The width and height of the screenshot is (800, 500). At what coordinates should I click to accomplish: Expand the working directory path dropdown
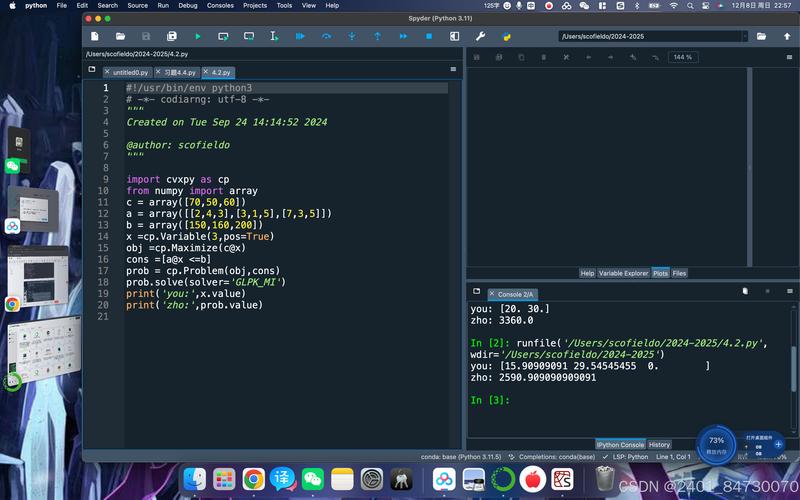tap(744, 37)
